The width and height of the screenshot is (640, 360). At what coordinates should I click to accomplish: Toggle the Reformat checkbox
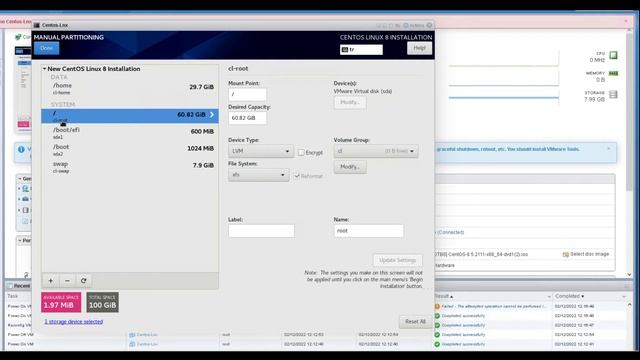pyautogui.click(x=297, y=176)
